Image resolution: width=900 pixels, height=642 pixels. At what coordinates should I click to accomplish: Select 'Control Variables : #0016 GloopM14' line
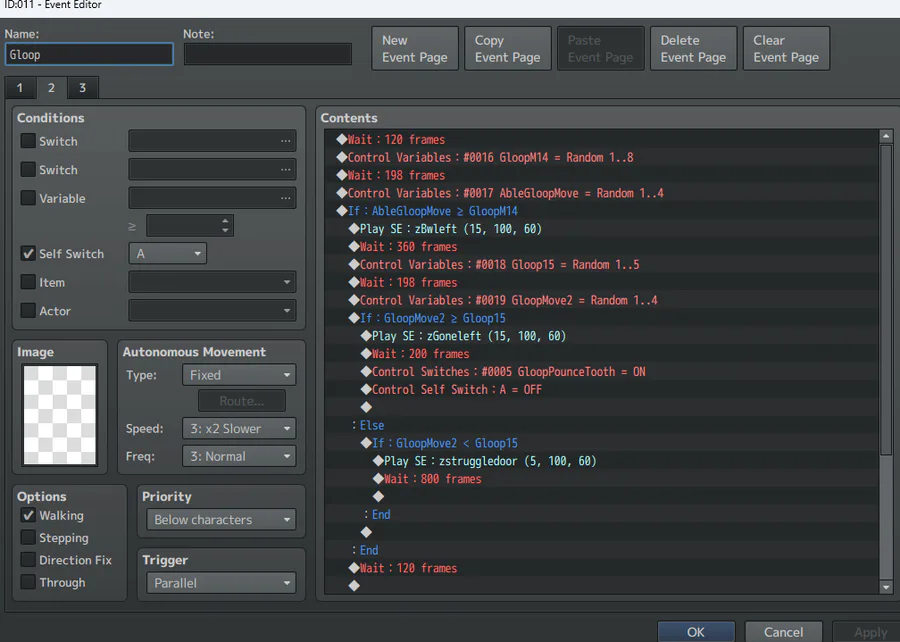(601, 157)
